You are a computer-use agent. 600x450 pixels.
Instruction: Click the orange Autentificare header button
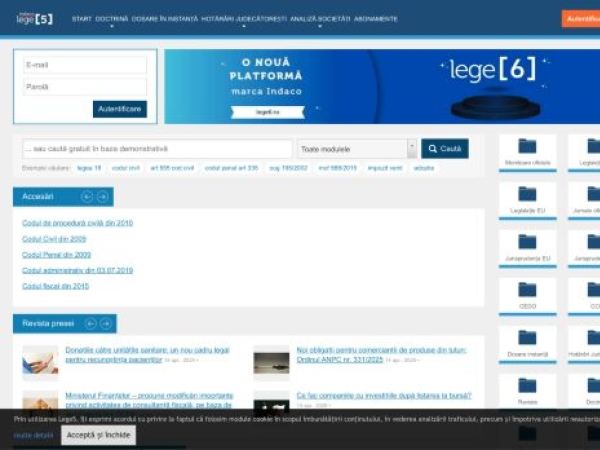pos(581,19)
